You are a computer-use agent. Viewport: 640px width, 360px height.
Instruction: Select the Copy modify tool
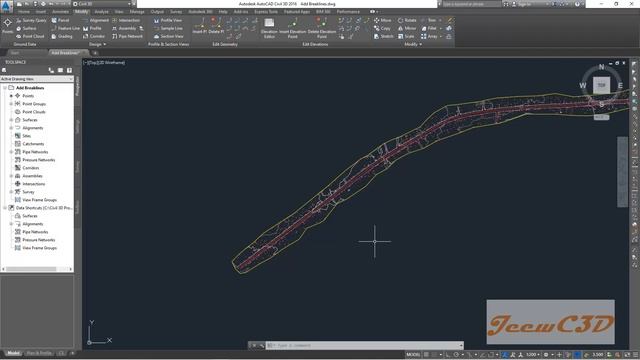[382, 28]
